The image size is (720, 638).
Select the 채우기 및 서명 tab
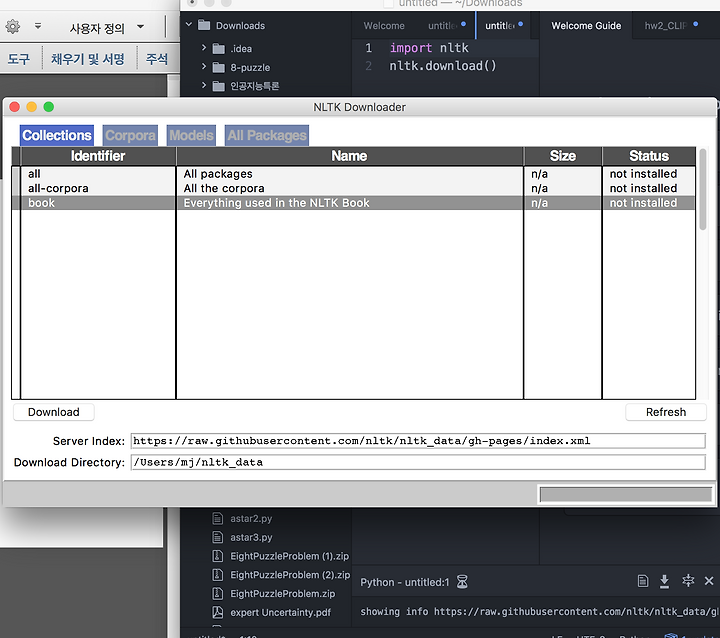[88, 59]
